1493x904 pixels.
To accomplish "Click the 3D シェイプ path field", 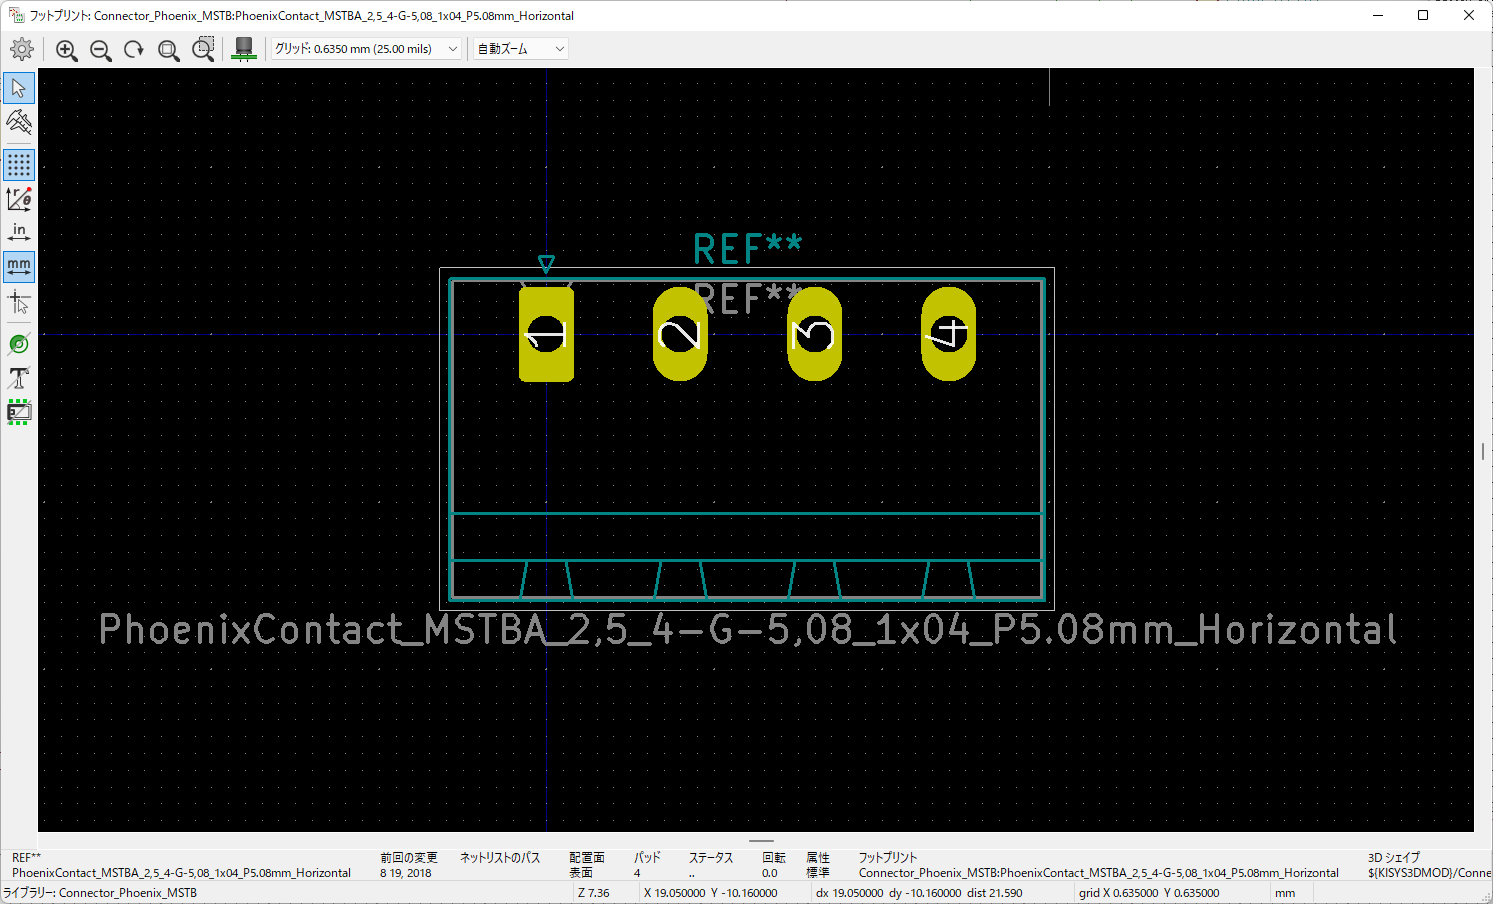I will [1429, 865].
